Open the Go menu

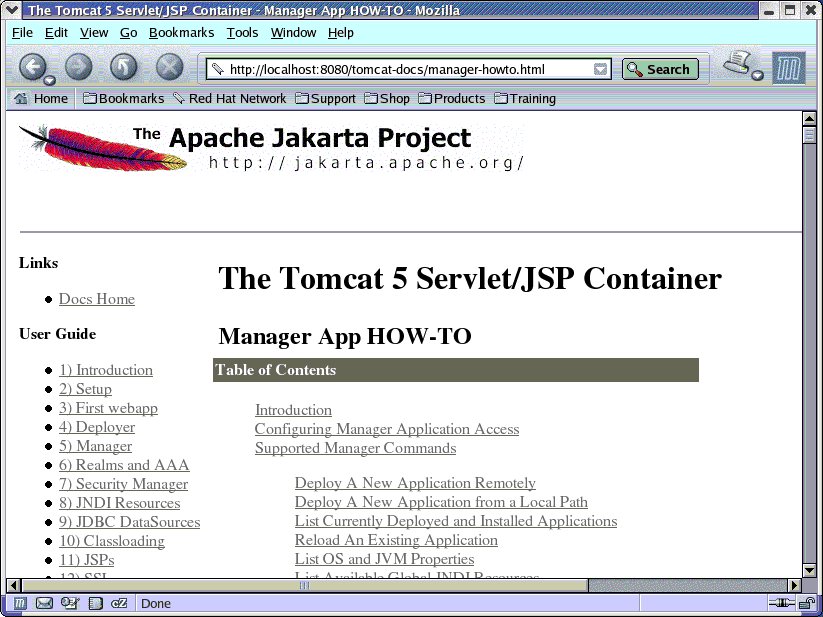pos(129,33)
